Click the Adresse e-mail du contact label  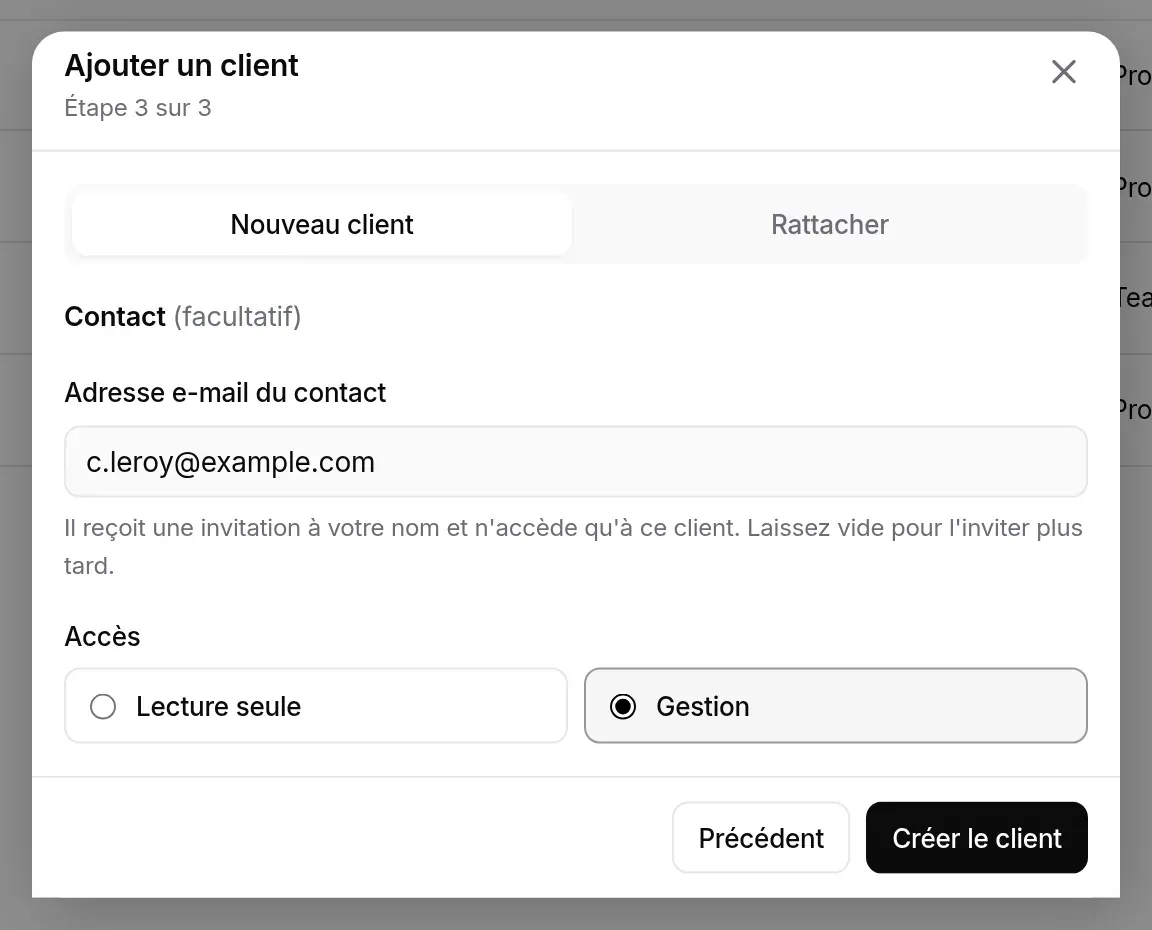[225, 392]
